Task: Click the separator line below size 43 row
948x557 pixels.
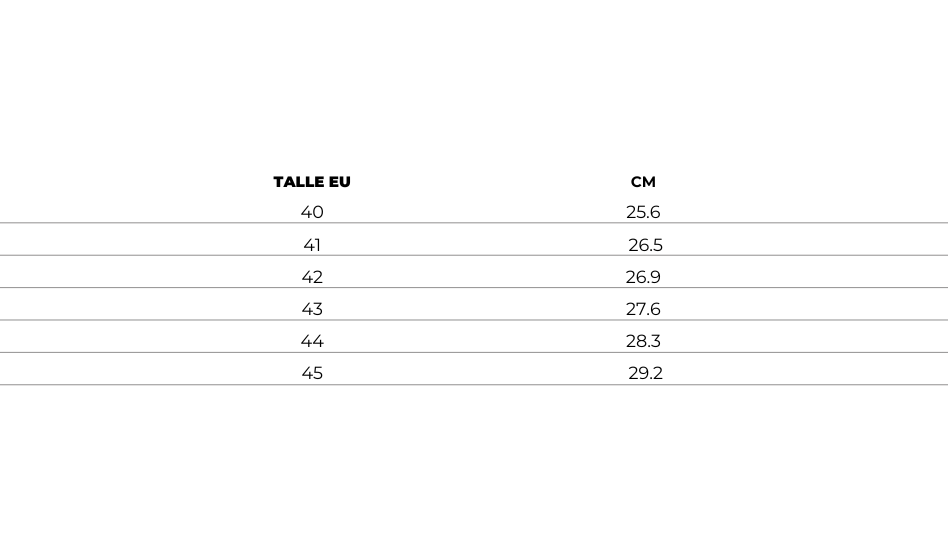Action: [x=474, y=320]
